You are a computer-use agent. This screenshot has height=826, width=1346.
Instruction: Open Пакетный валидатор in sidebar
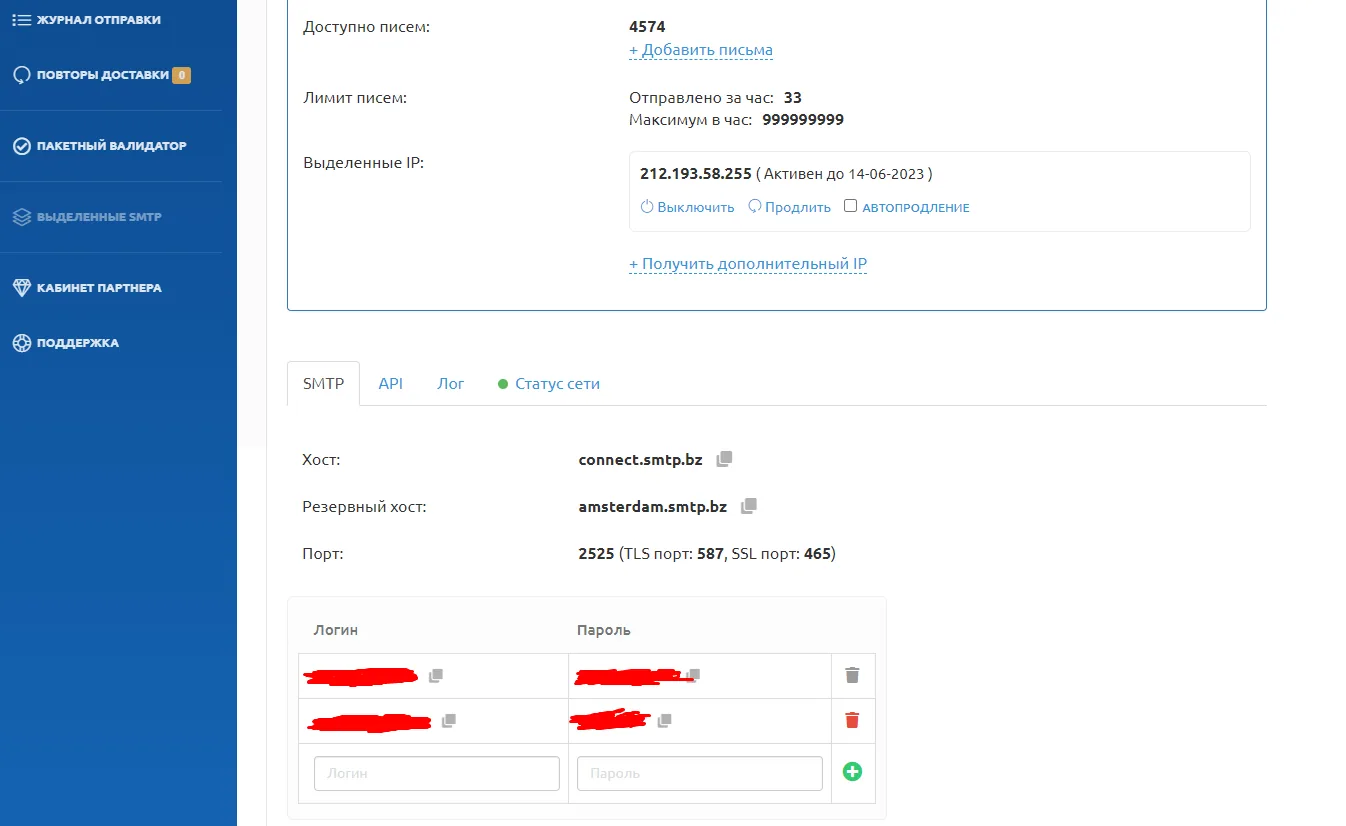point(100,146)
